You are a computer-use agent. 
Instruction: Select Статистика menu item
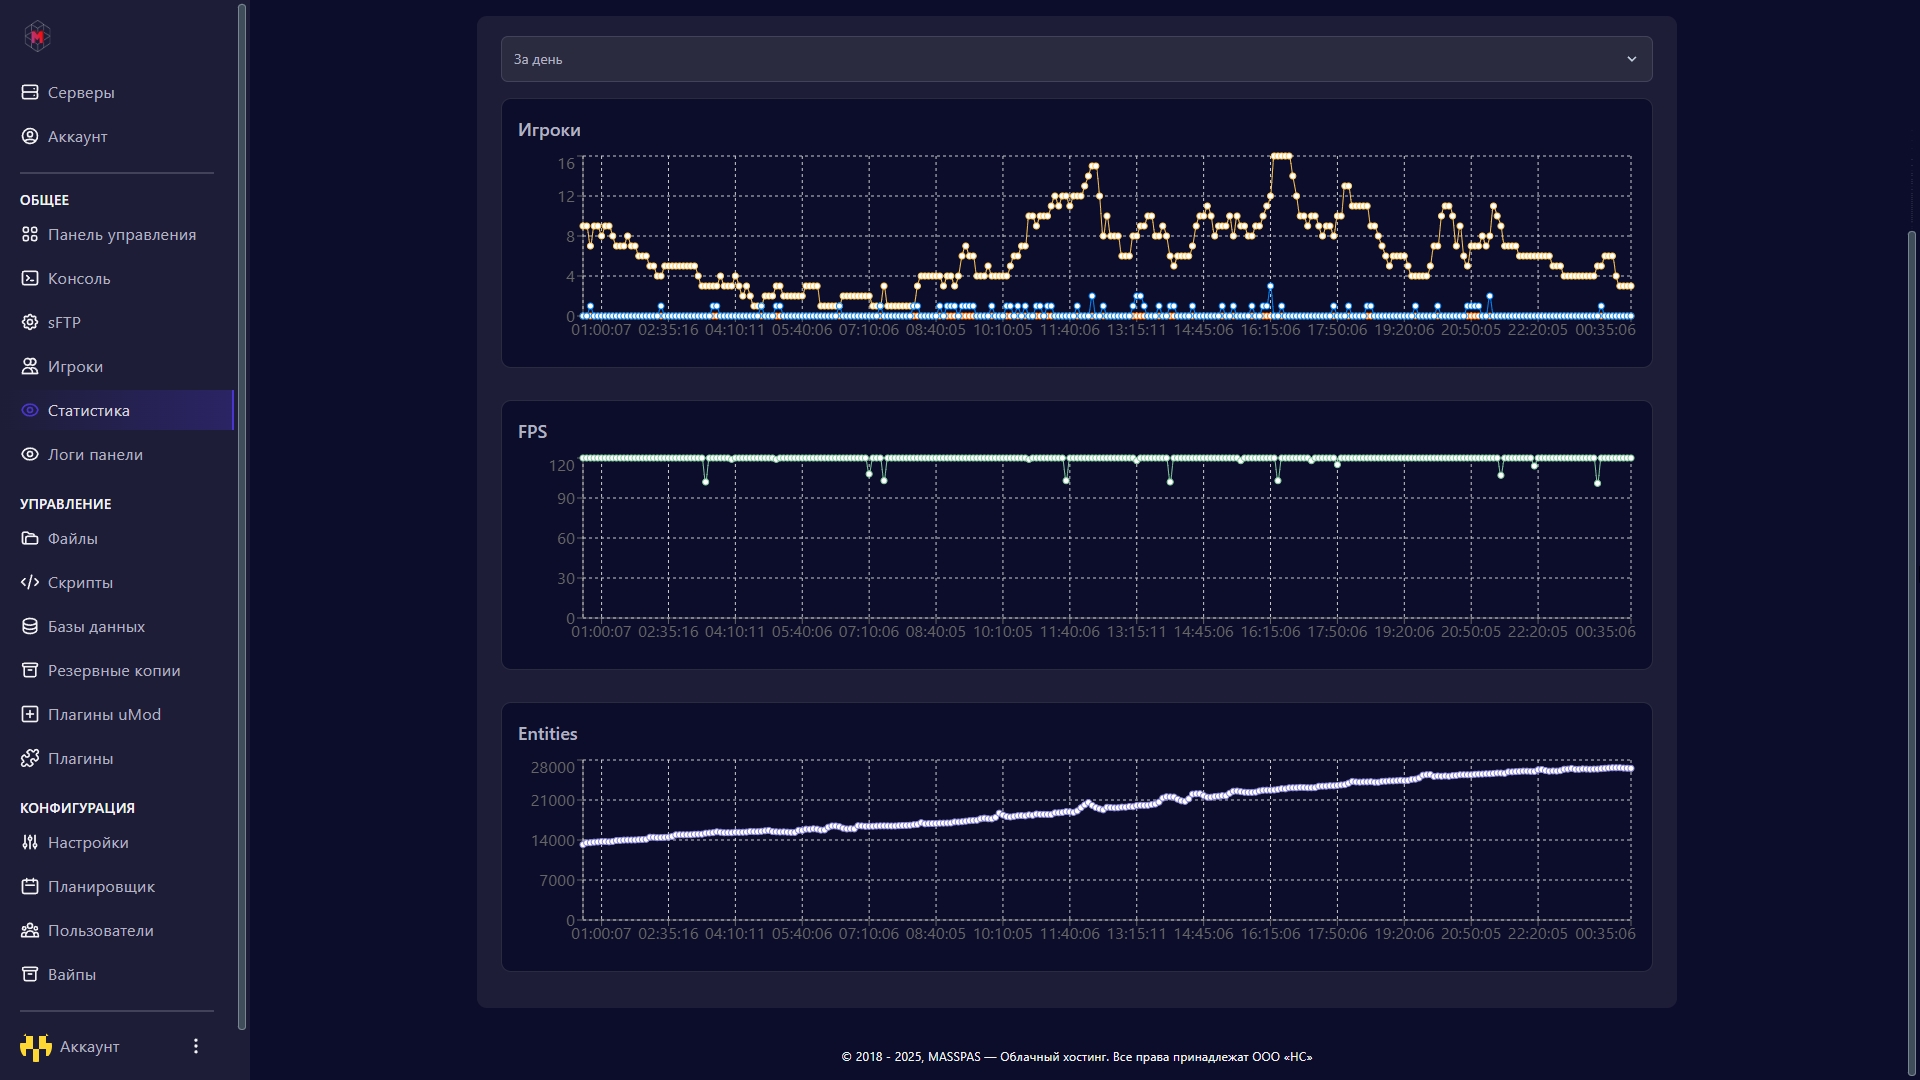[89, 410]
